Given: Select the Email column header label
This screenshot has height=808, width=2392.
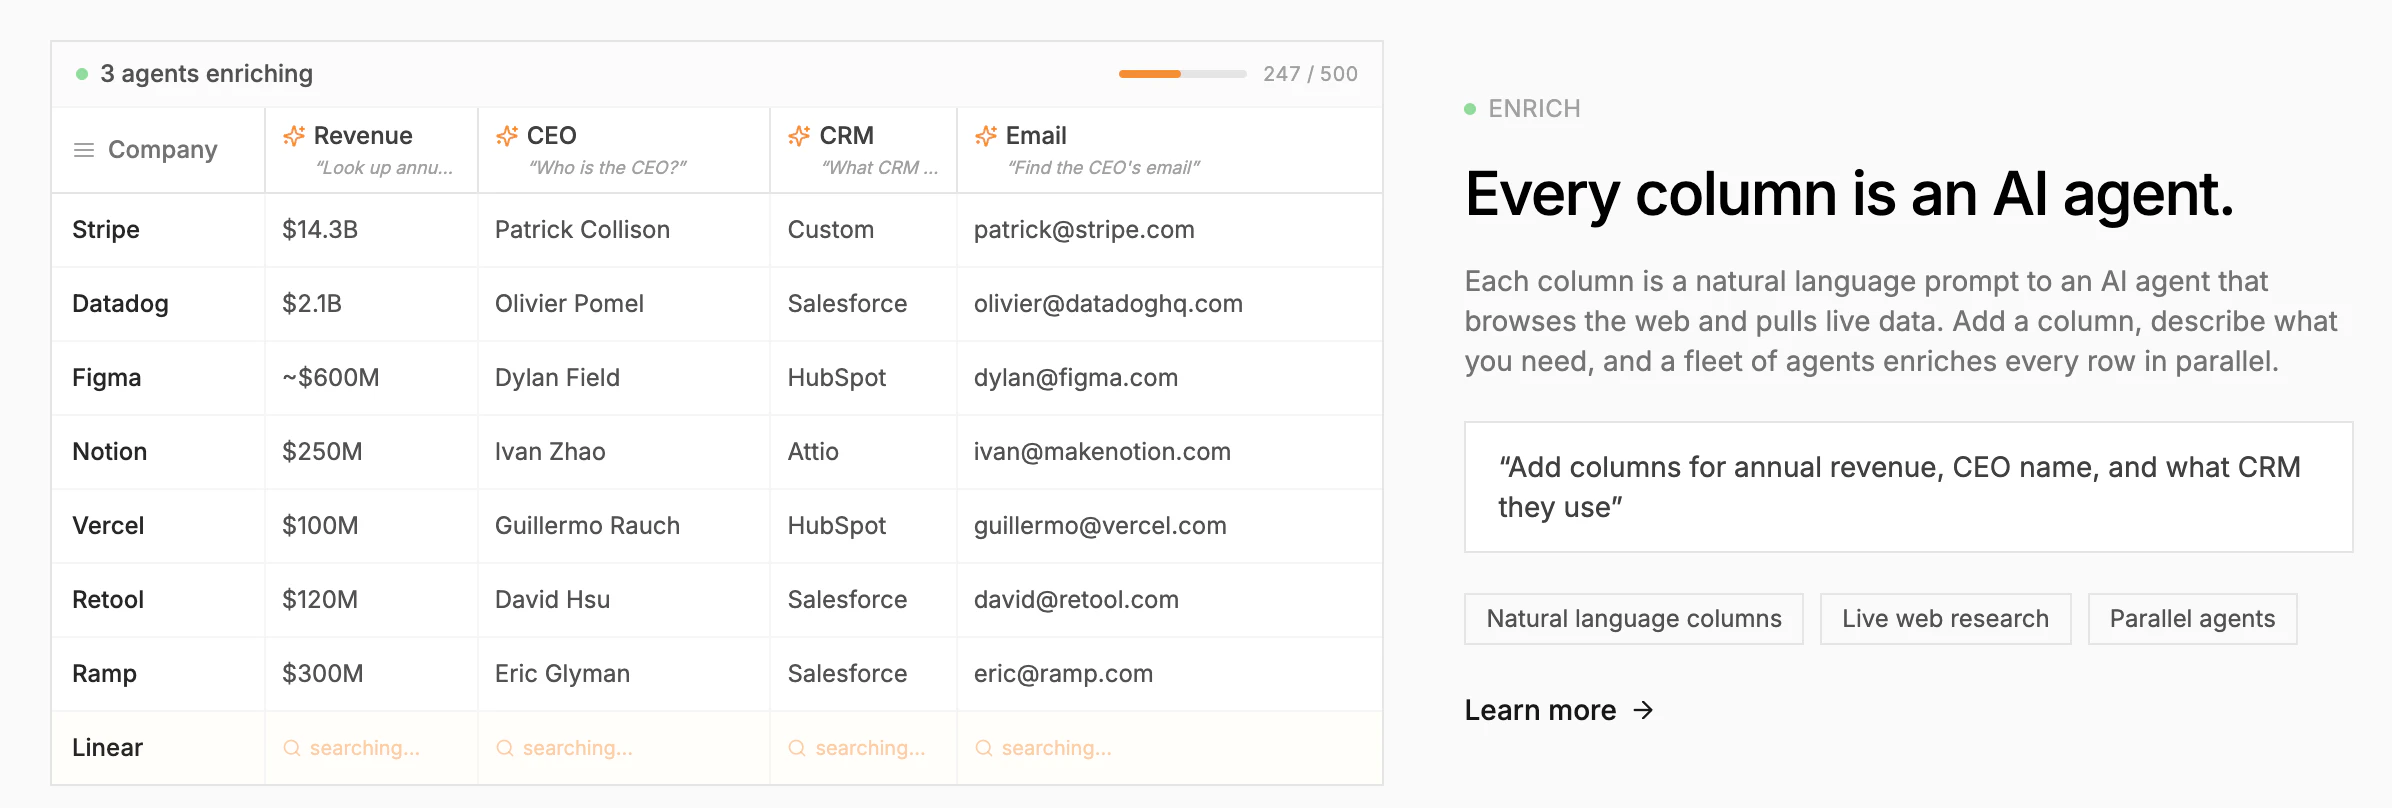Looking at the screenshot, I should pos(1036,136).
